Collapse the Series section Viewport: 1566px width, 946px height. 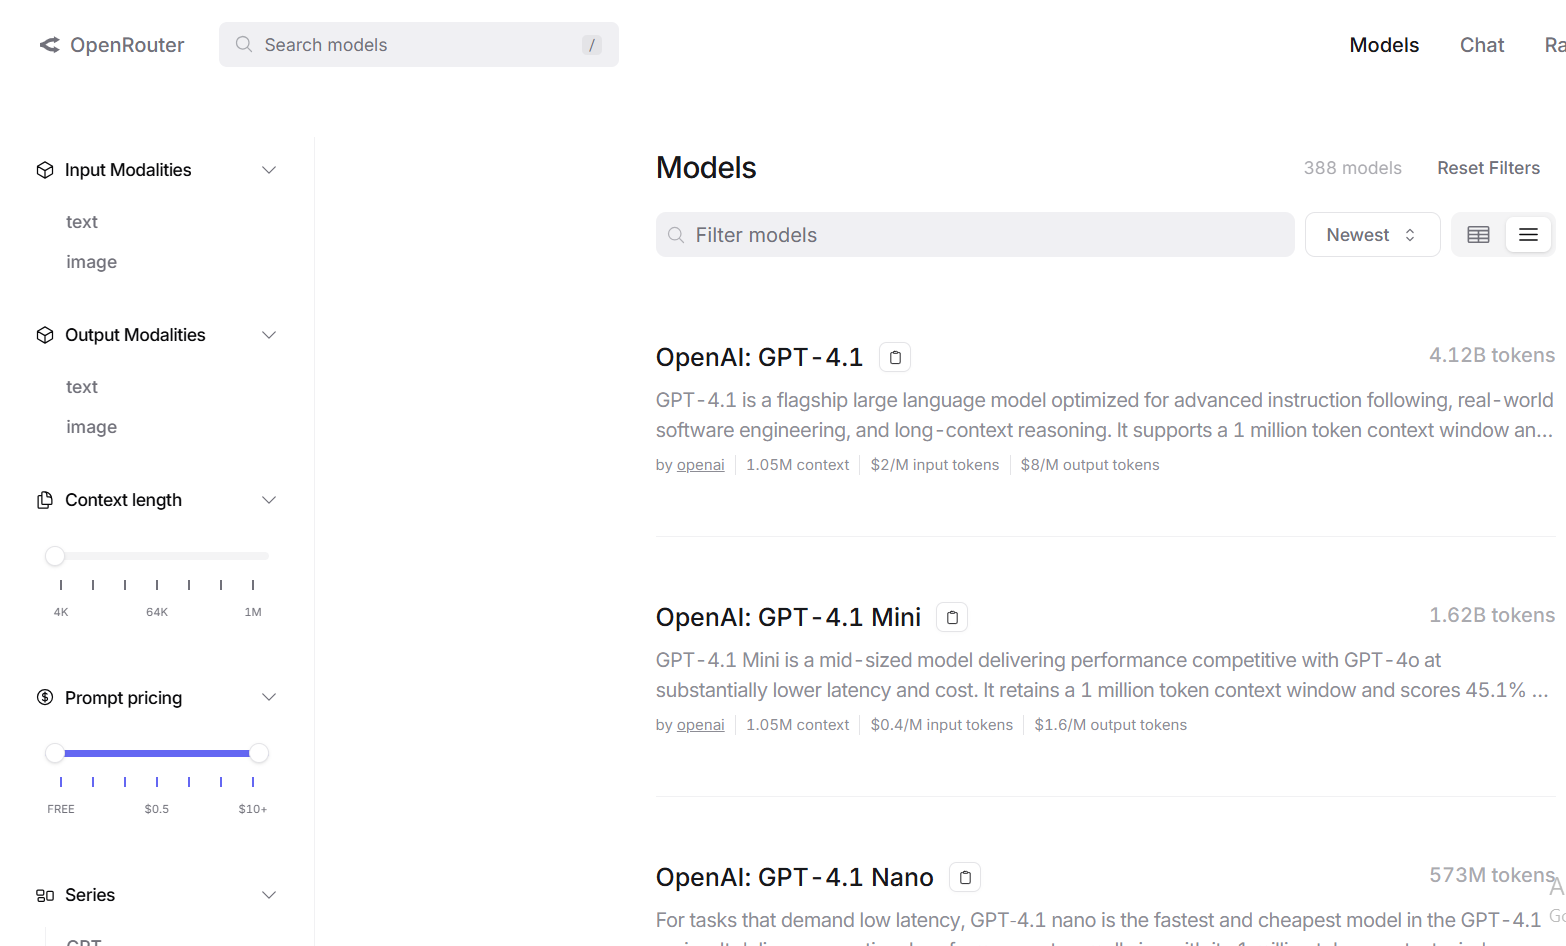(269, 895)
